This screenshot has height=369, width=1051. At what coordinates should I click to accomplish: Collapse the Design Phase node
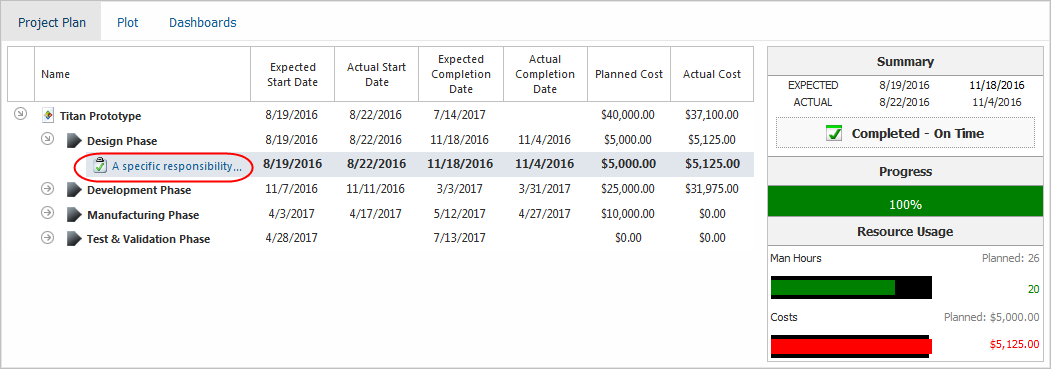tap(47, 139)
